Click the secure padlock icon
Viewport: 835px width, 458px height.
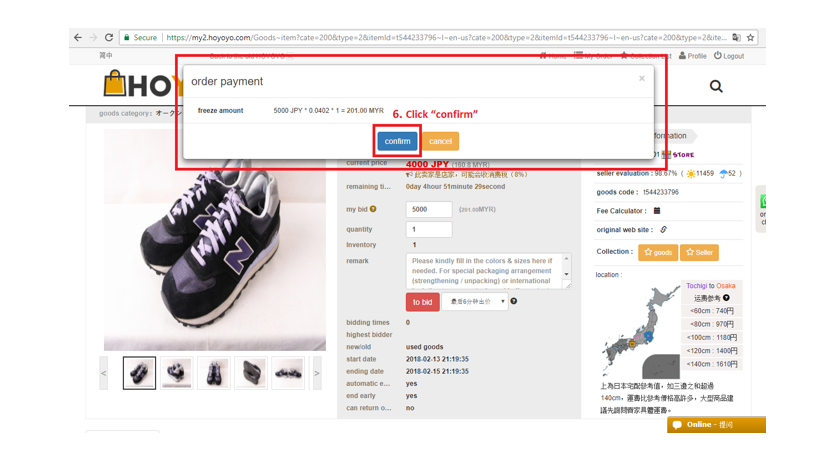coord(127,37)
